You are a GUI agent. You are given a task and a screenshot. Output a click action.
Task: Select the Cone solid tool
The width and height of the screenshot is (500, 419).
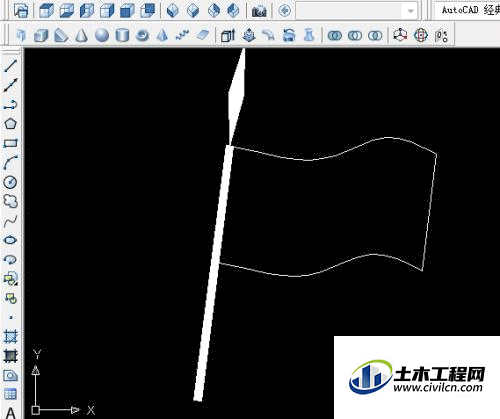[81, 35]
